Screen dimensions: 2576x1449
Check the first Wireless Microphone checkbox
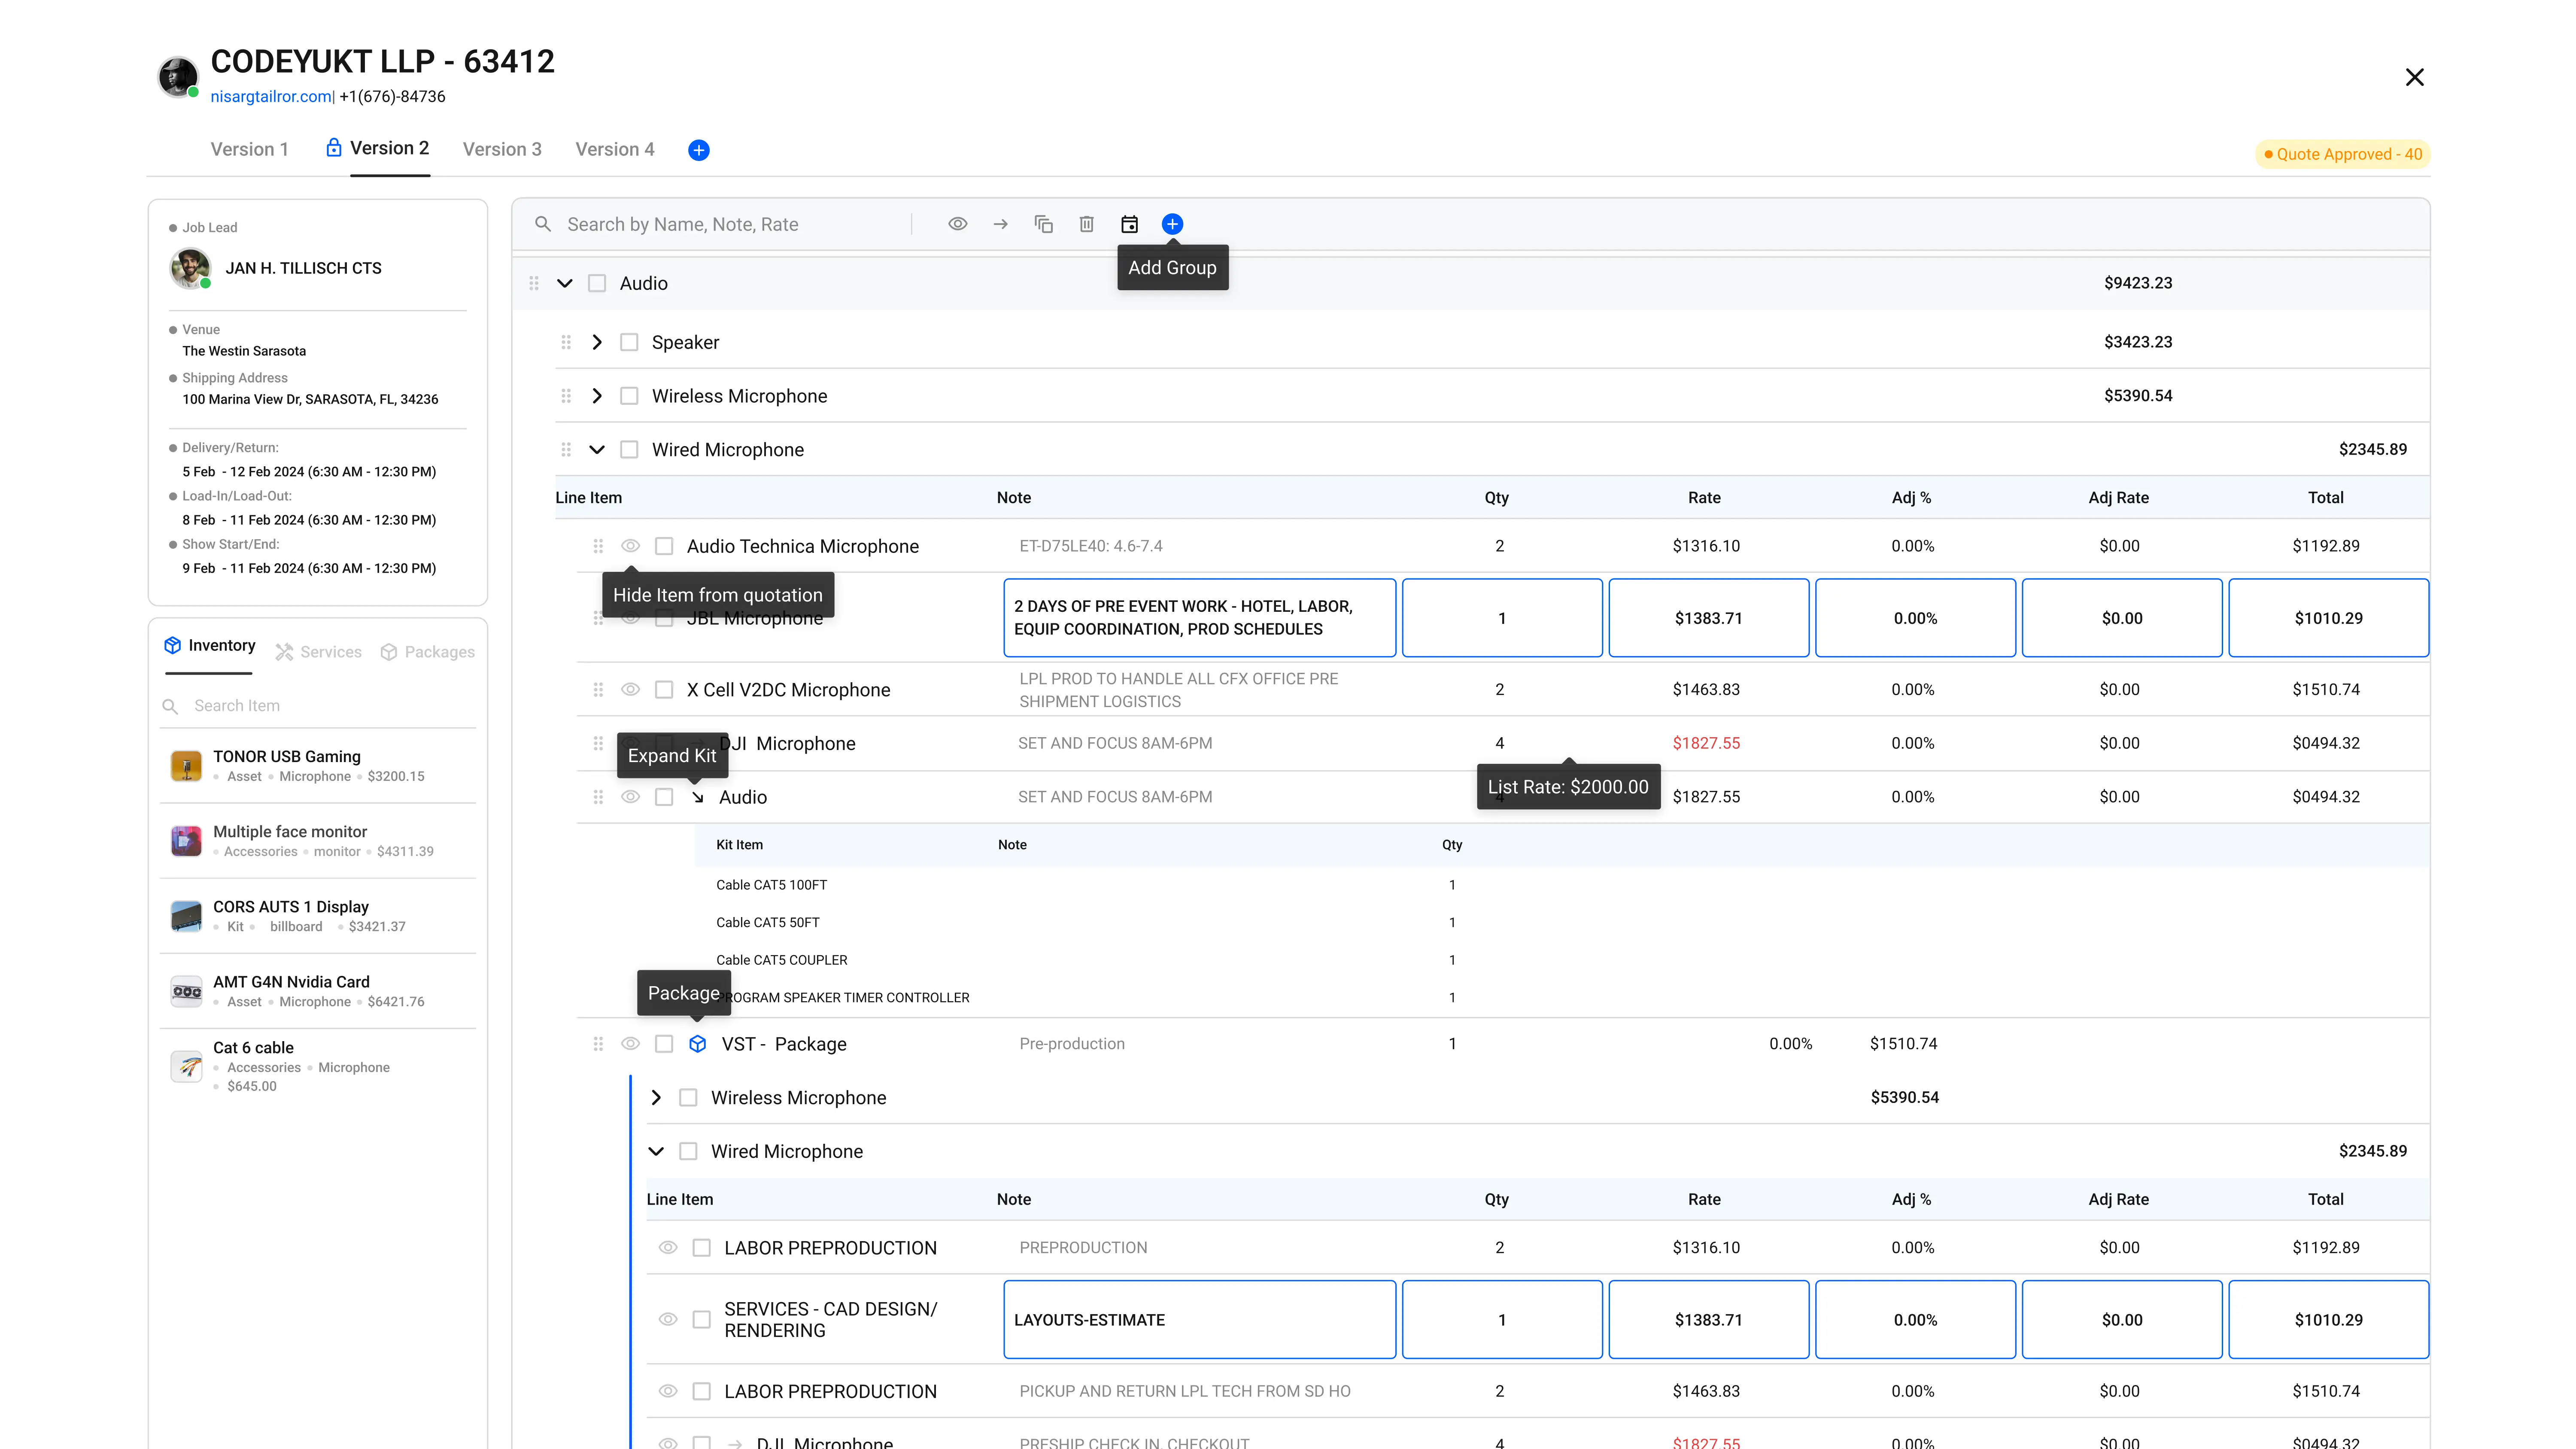point(629,396)
